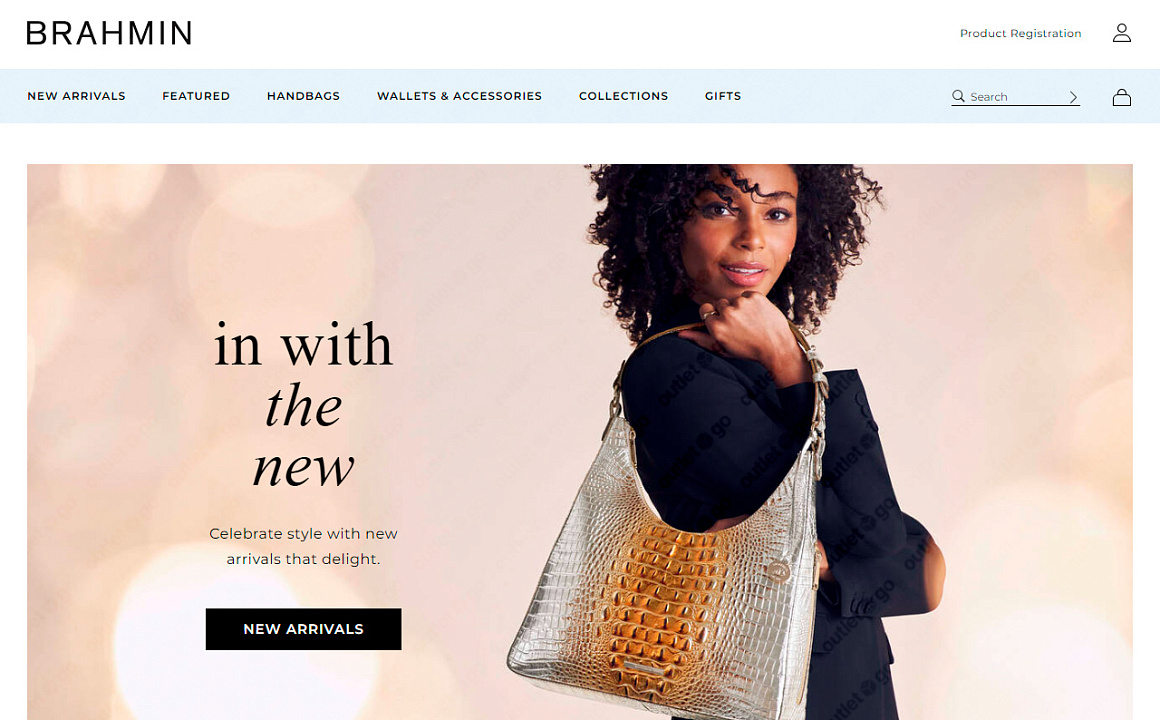Screen dimensions: 1160x720
Task: Open the user account icon
Action: point(1122,33)
